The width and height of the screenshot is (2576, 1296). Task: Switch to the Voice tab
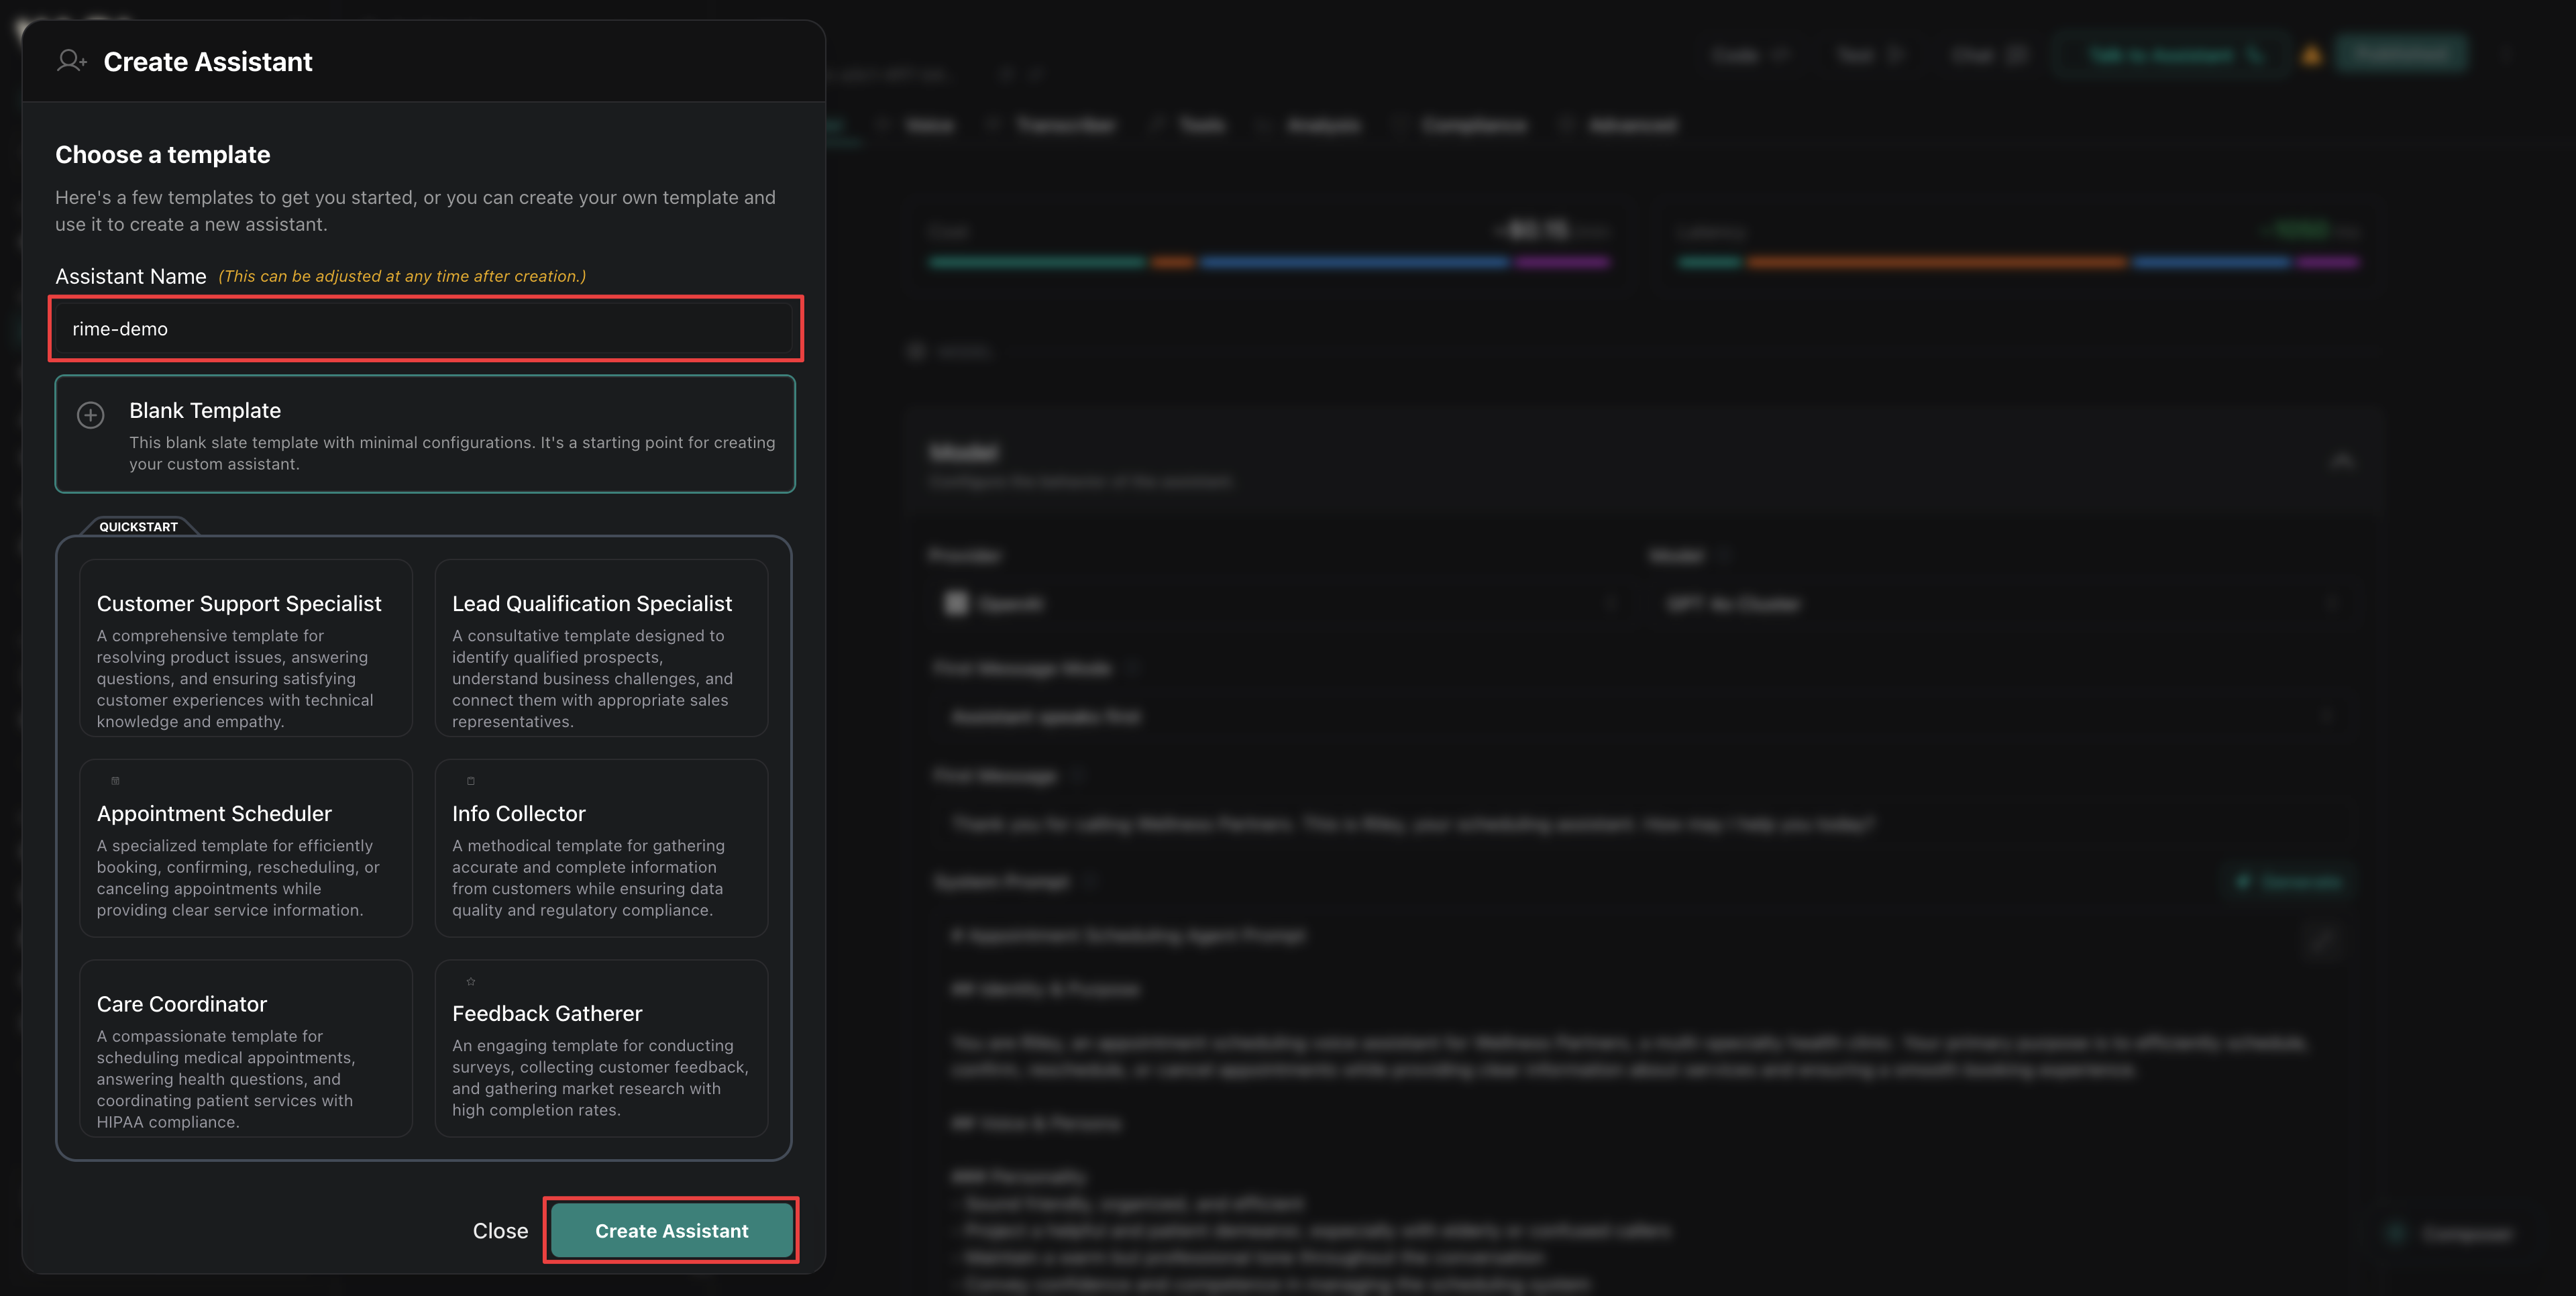tap(930, 125)
